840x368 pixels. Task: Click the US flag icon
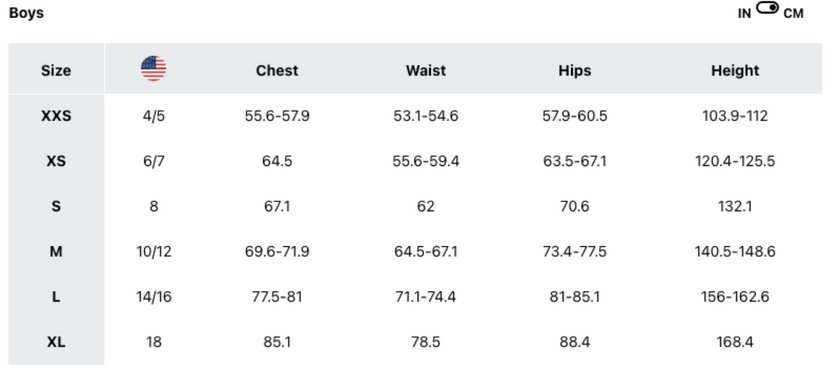154,69
